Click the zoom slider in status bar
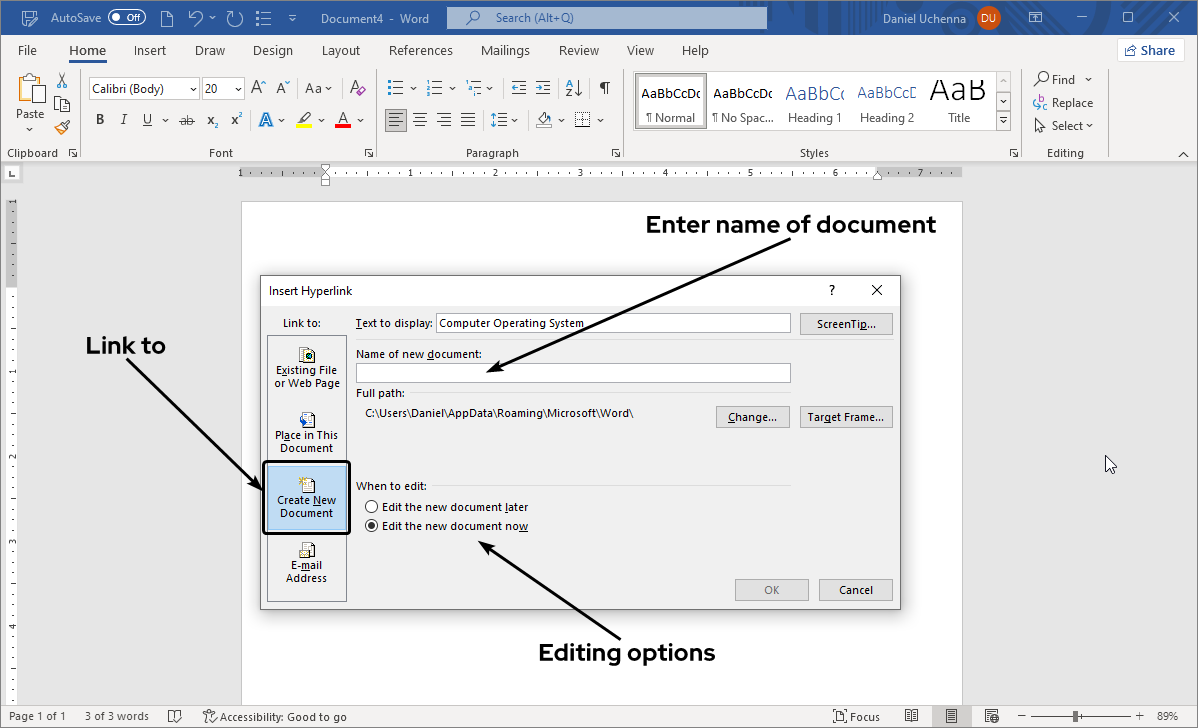The image size is (1198, 728). click(1076, 716)
